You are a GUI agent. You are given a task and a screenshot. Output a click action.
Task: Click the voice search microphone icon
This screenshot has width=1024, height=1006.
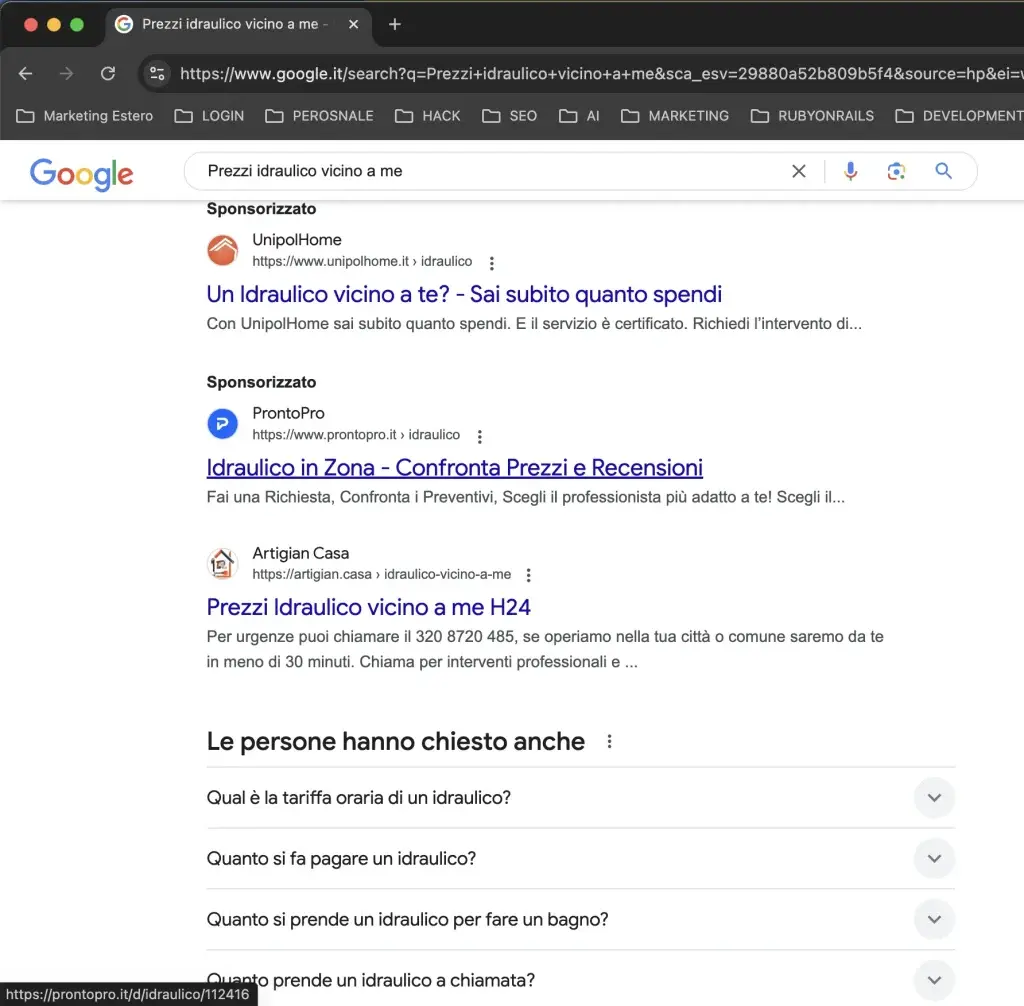pyautogui.click(x=850, y=171)
